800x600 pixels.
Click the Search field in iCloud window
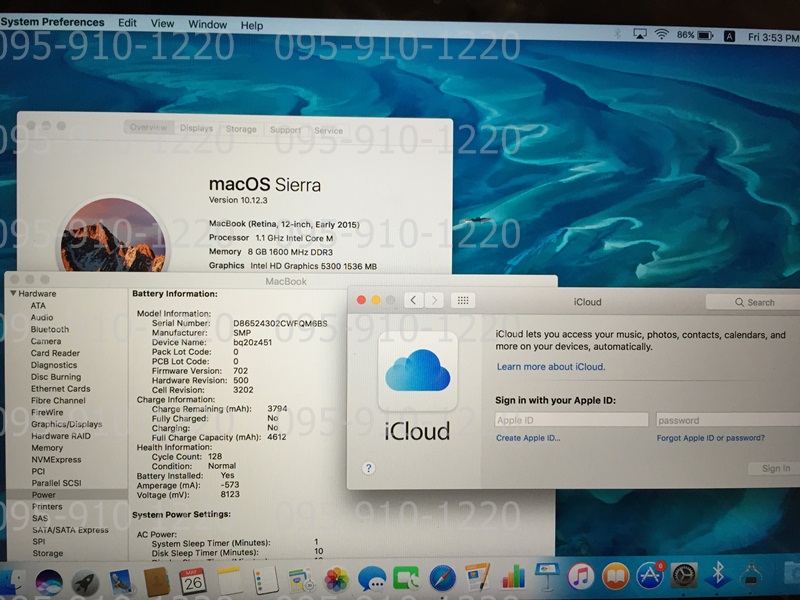[x=753, y=302]
